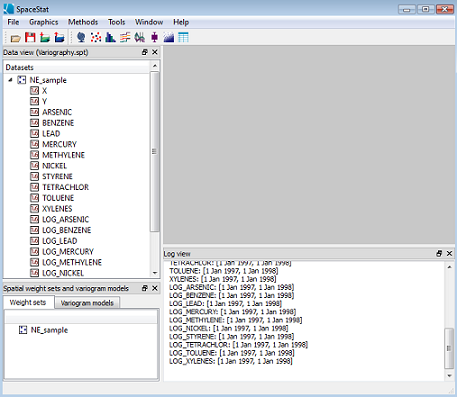The width and height of the screenshot is (457, 397).
Task: Save project with the red floppy icon
Action: click(30, 37)
